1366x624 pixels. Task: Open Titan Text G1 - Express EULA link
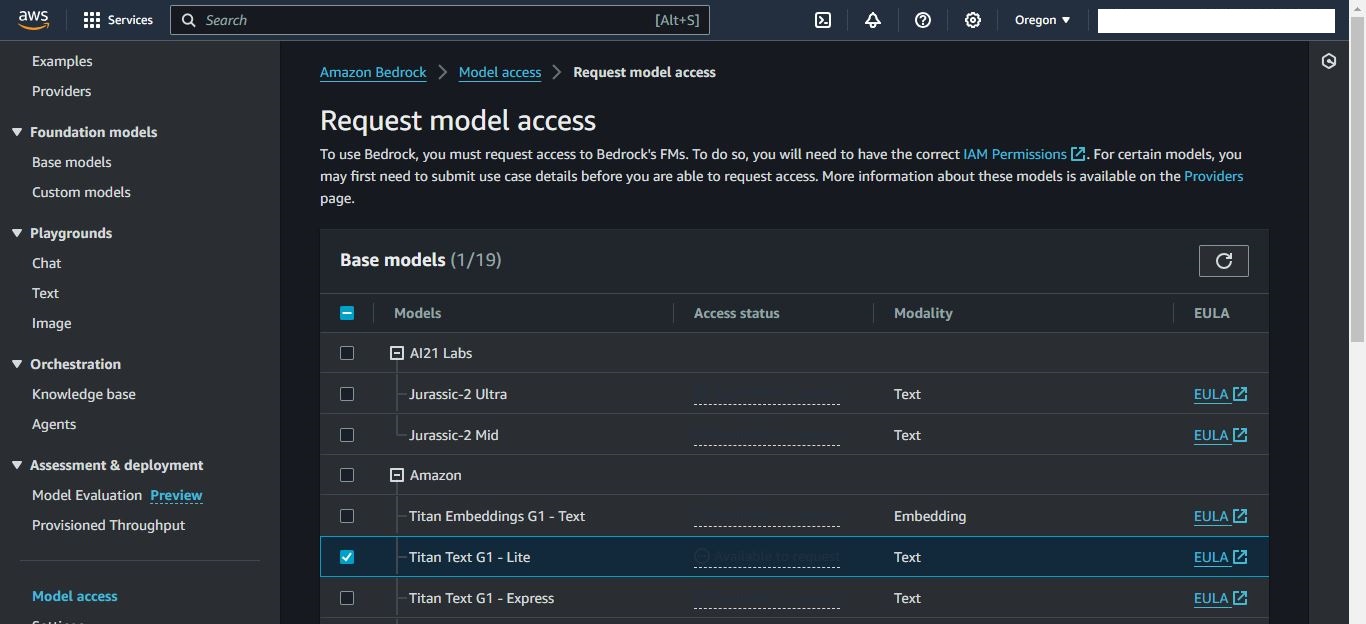point(1220,598)
